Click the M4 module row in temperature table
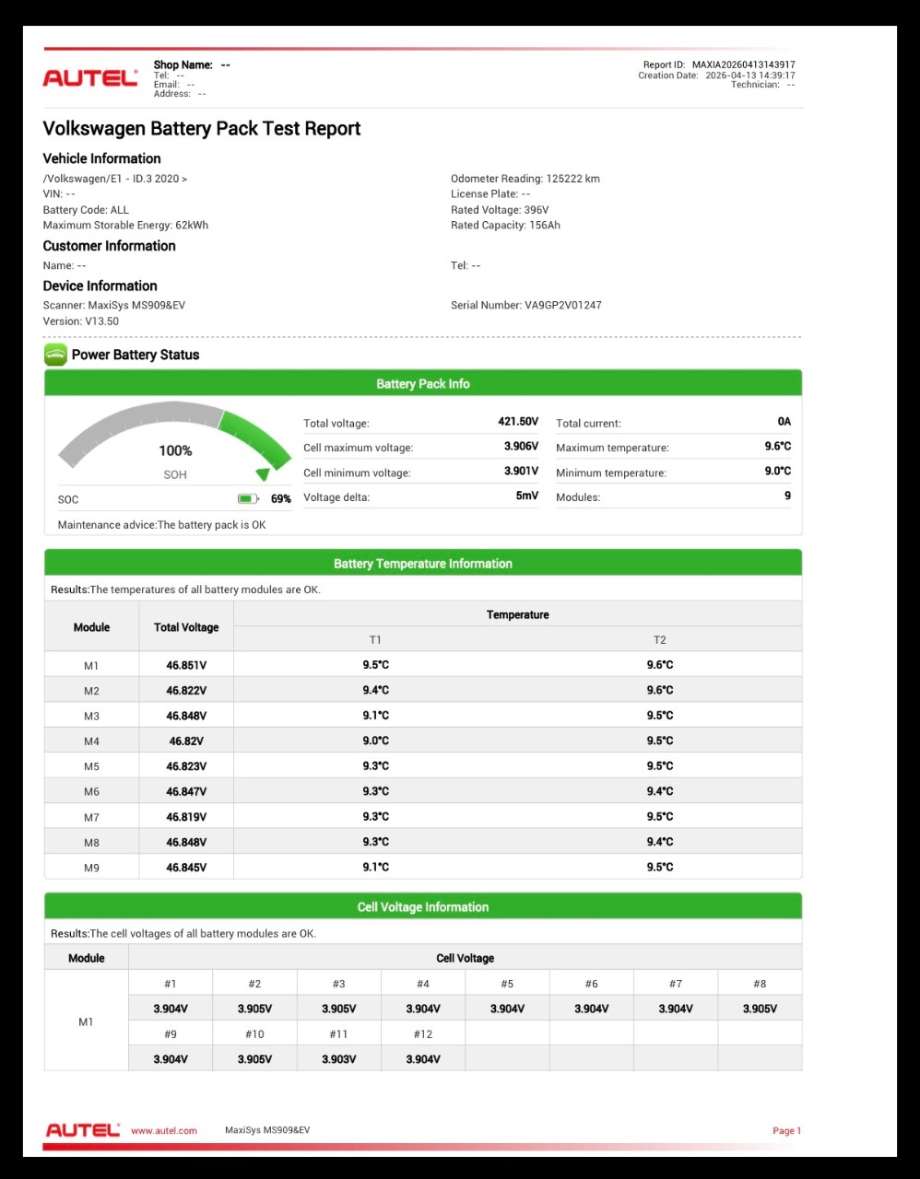920x1179 pixels. click(422, 741)
